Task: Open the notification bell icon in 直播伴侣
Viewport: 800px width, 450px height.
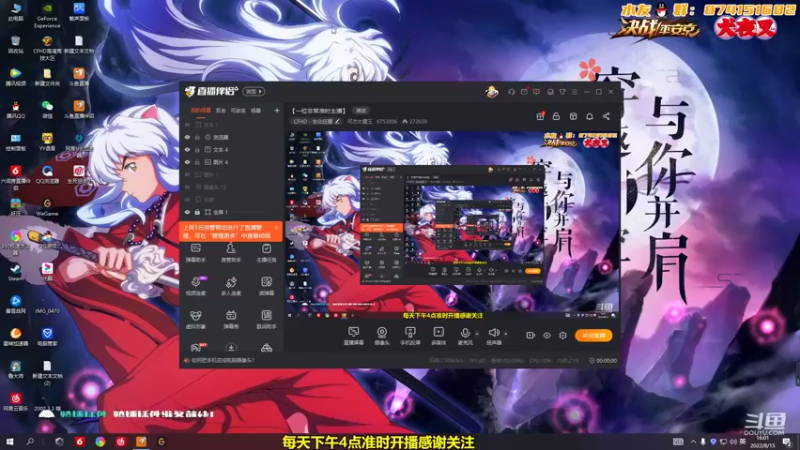Action: click(589, 116)
